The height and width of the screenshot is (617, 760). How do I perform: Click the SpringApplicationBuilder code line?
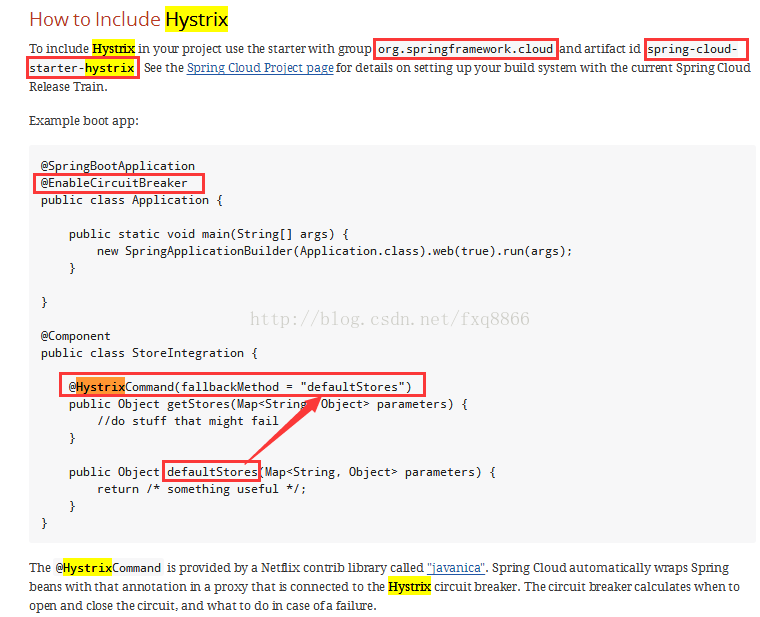click(334, 251)
